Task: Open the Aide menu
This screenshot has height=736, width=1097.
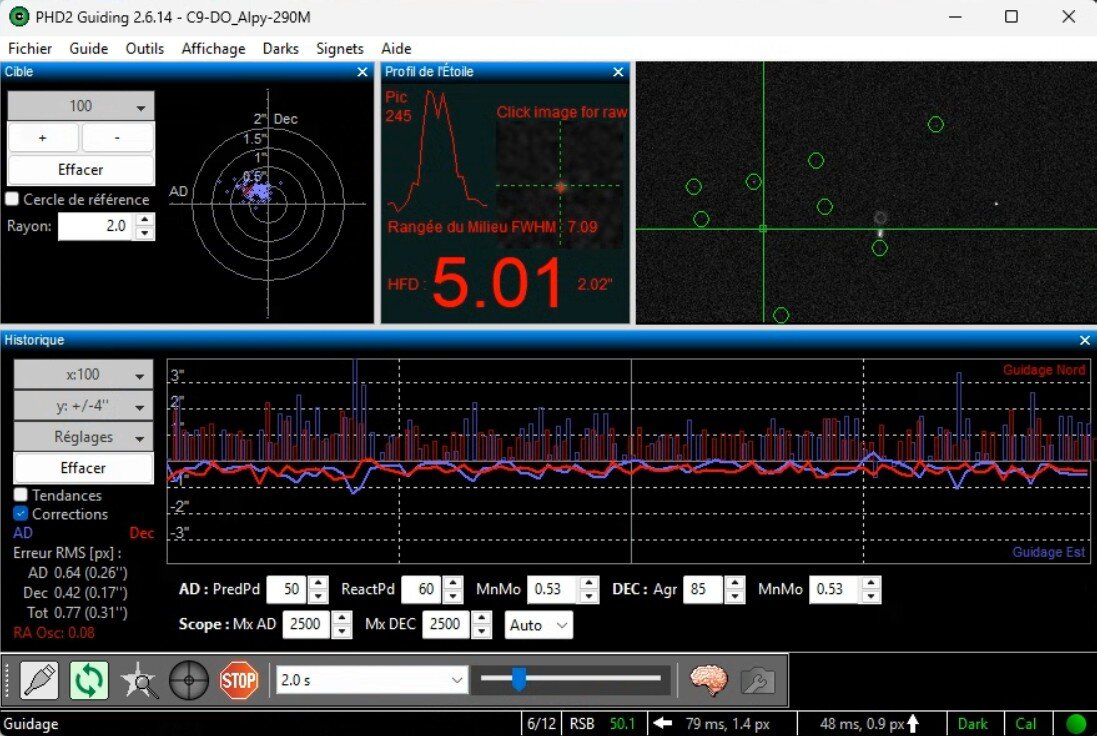Action: coord(396,48)
